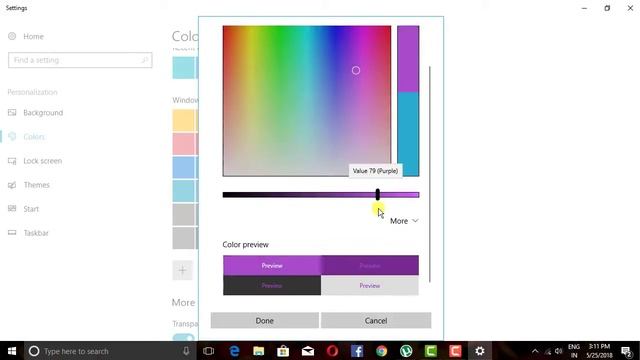Click the value slider thumb
Viewport: 640px width, 360px height.
378,194
